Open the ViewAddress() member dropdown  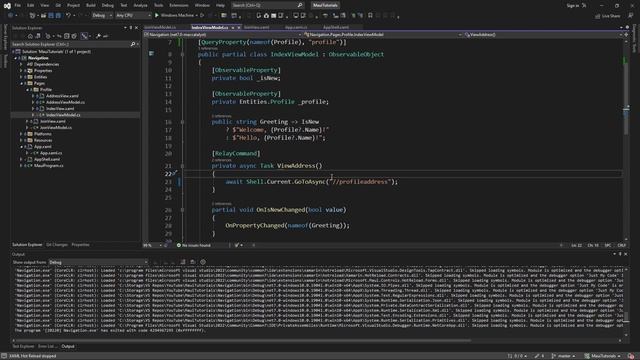point(543,35)
